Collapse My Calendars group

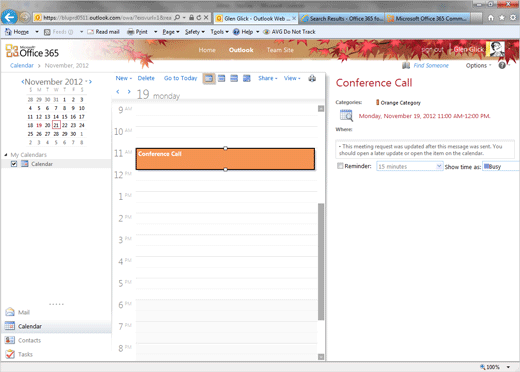click(x=6, y=155)
